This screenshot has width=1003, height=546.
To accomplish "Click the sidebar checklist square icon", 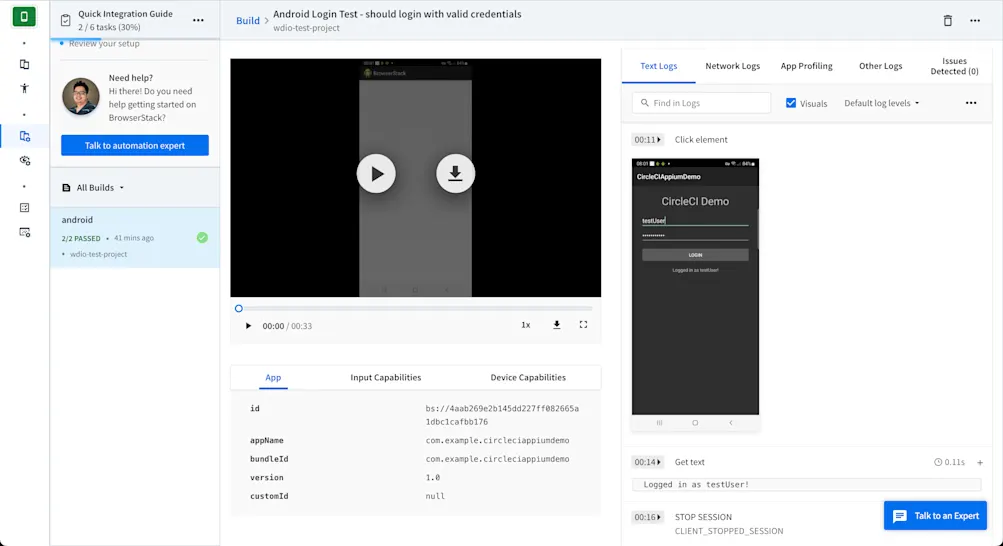I will click(x=24, y=208).
